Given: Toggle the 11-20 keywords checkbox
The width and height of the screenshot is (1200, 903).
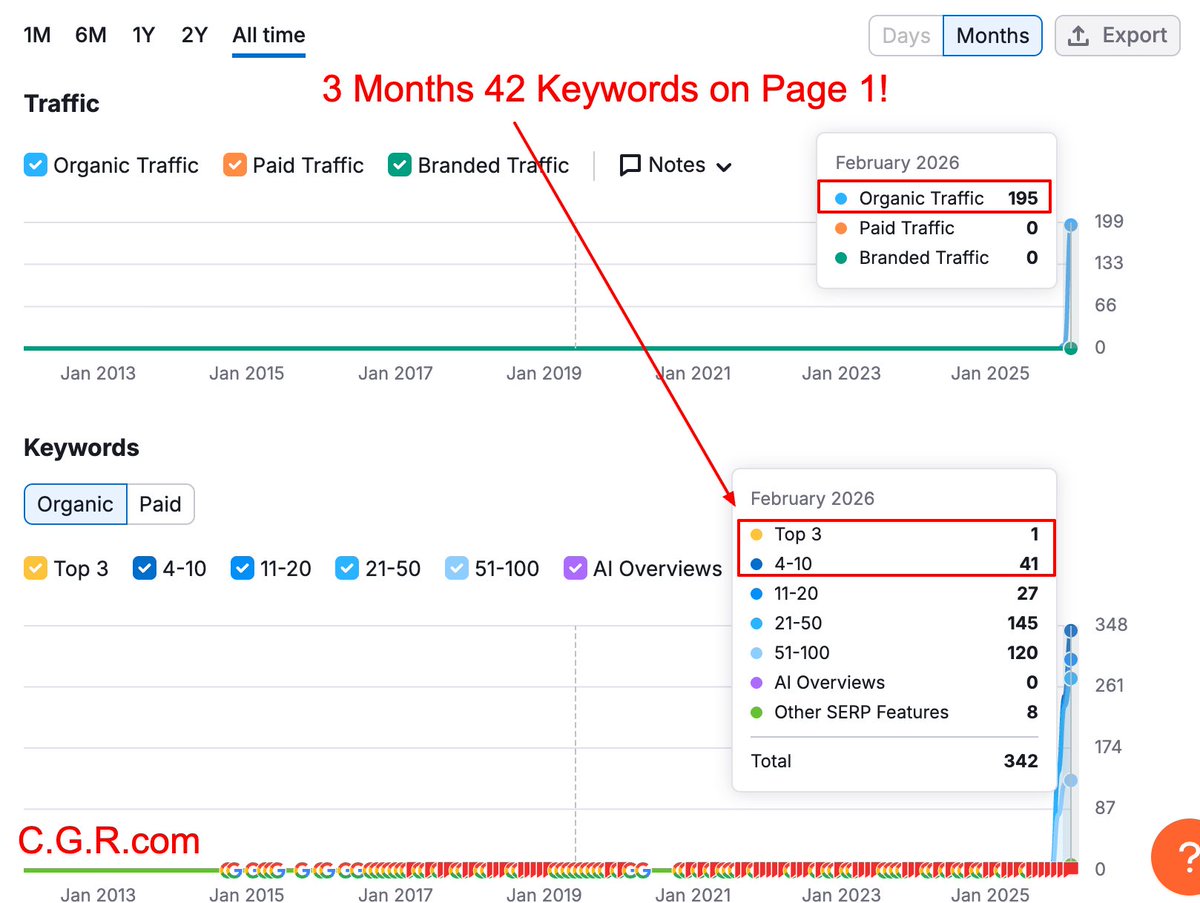Looking at the screenshot, I should tap(242, 569).
